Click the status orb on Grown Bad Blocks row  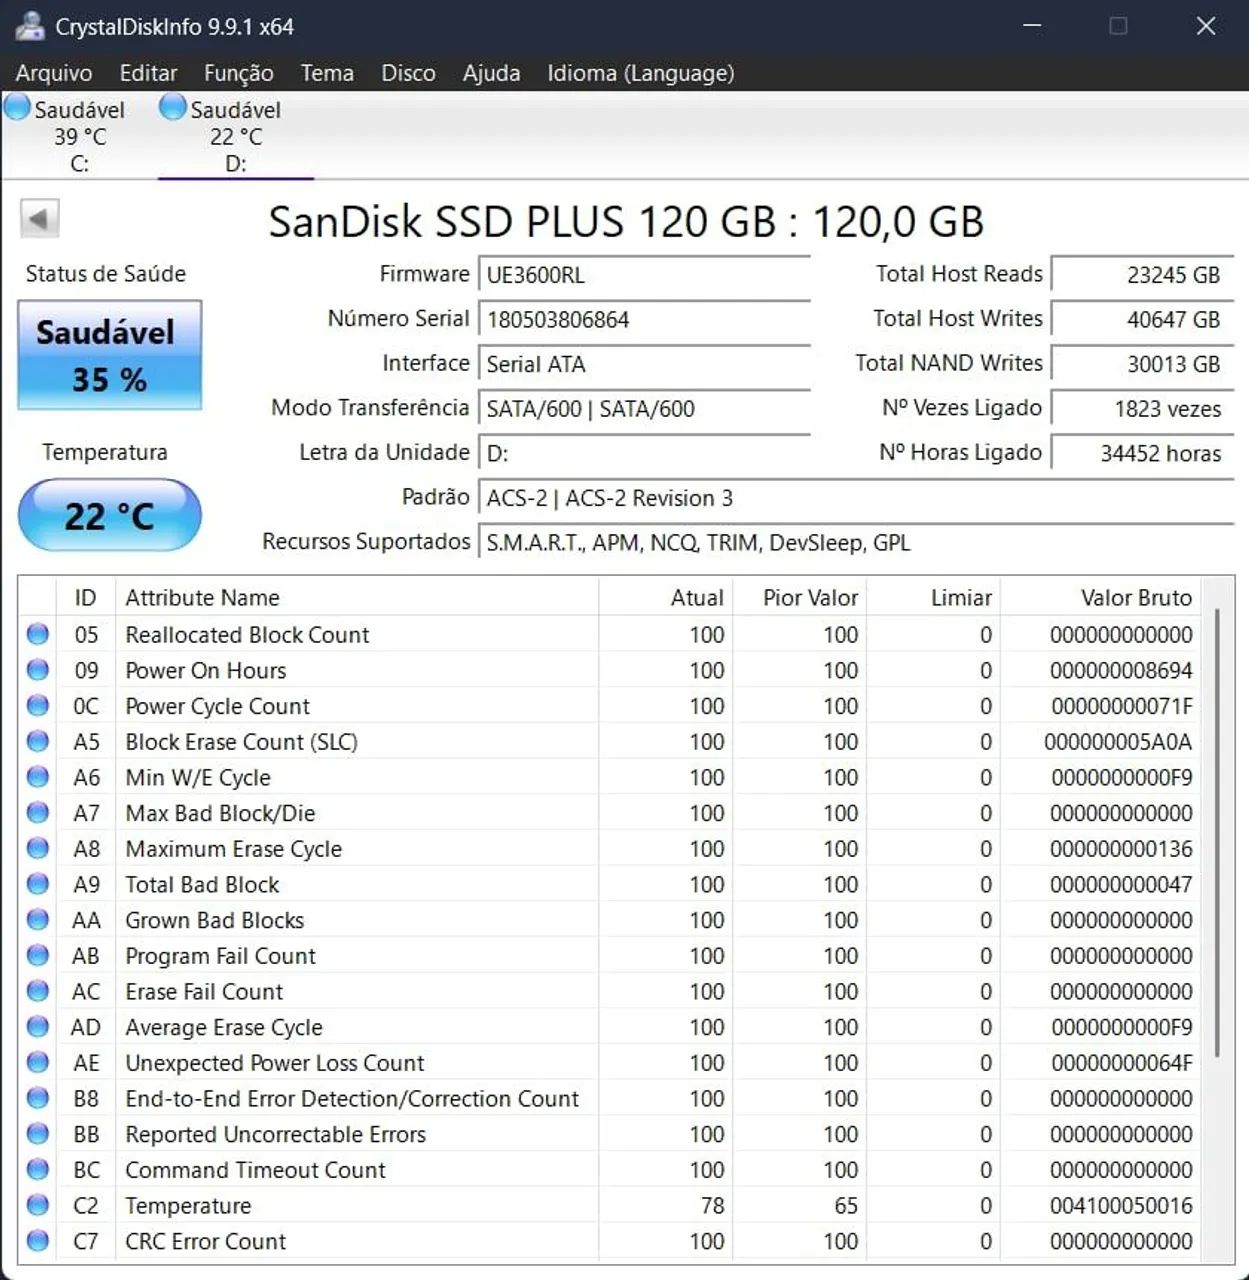pyautogui.click(x=38, y=920)
